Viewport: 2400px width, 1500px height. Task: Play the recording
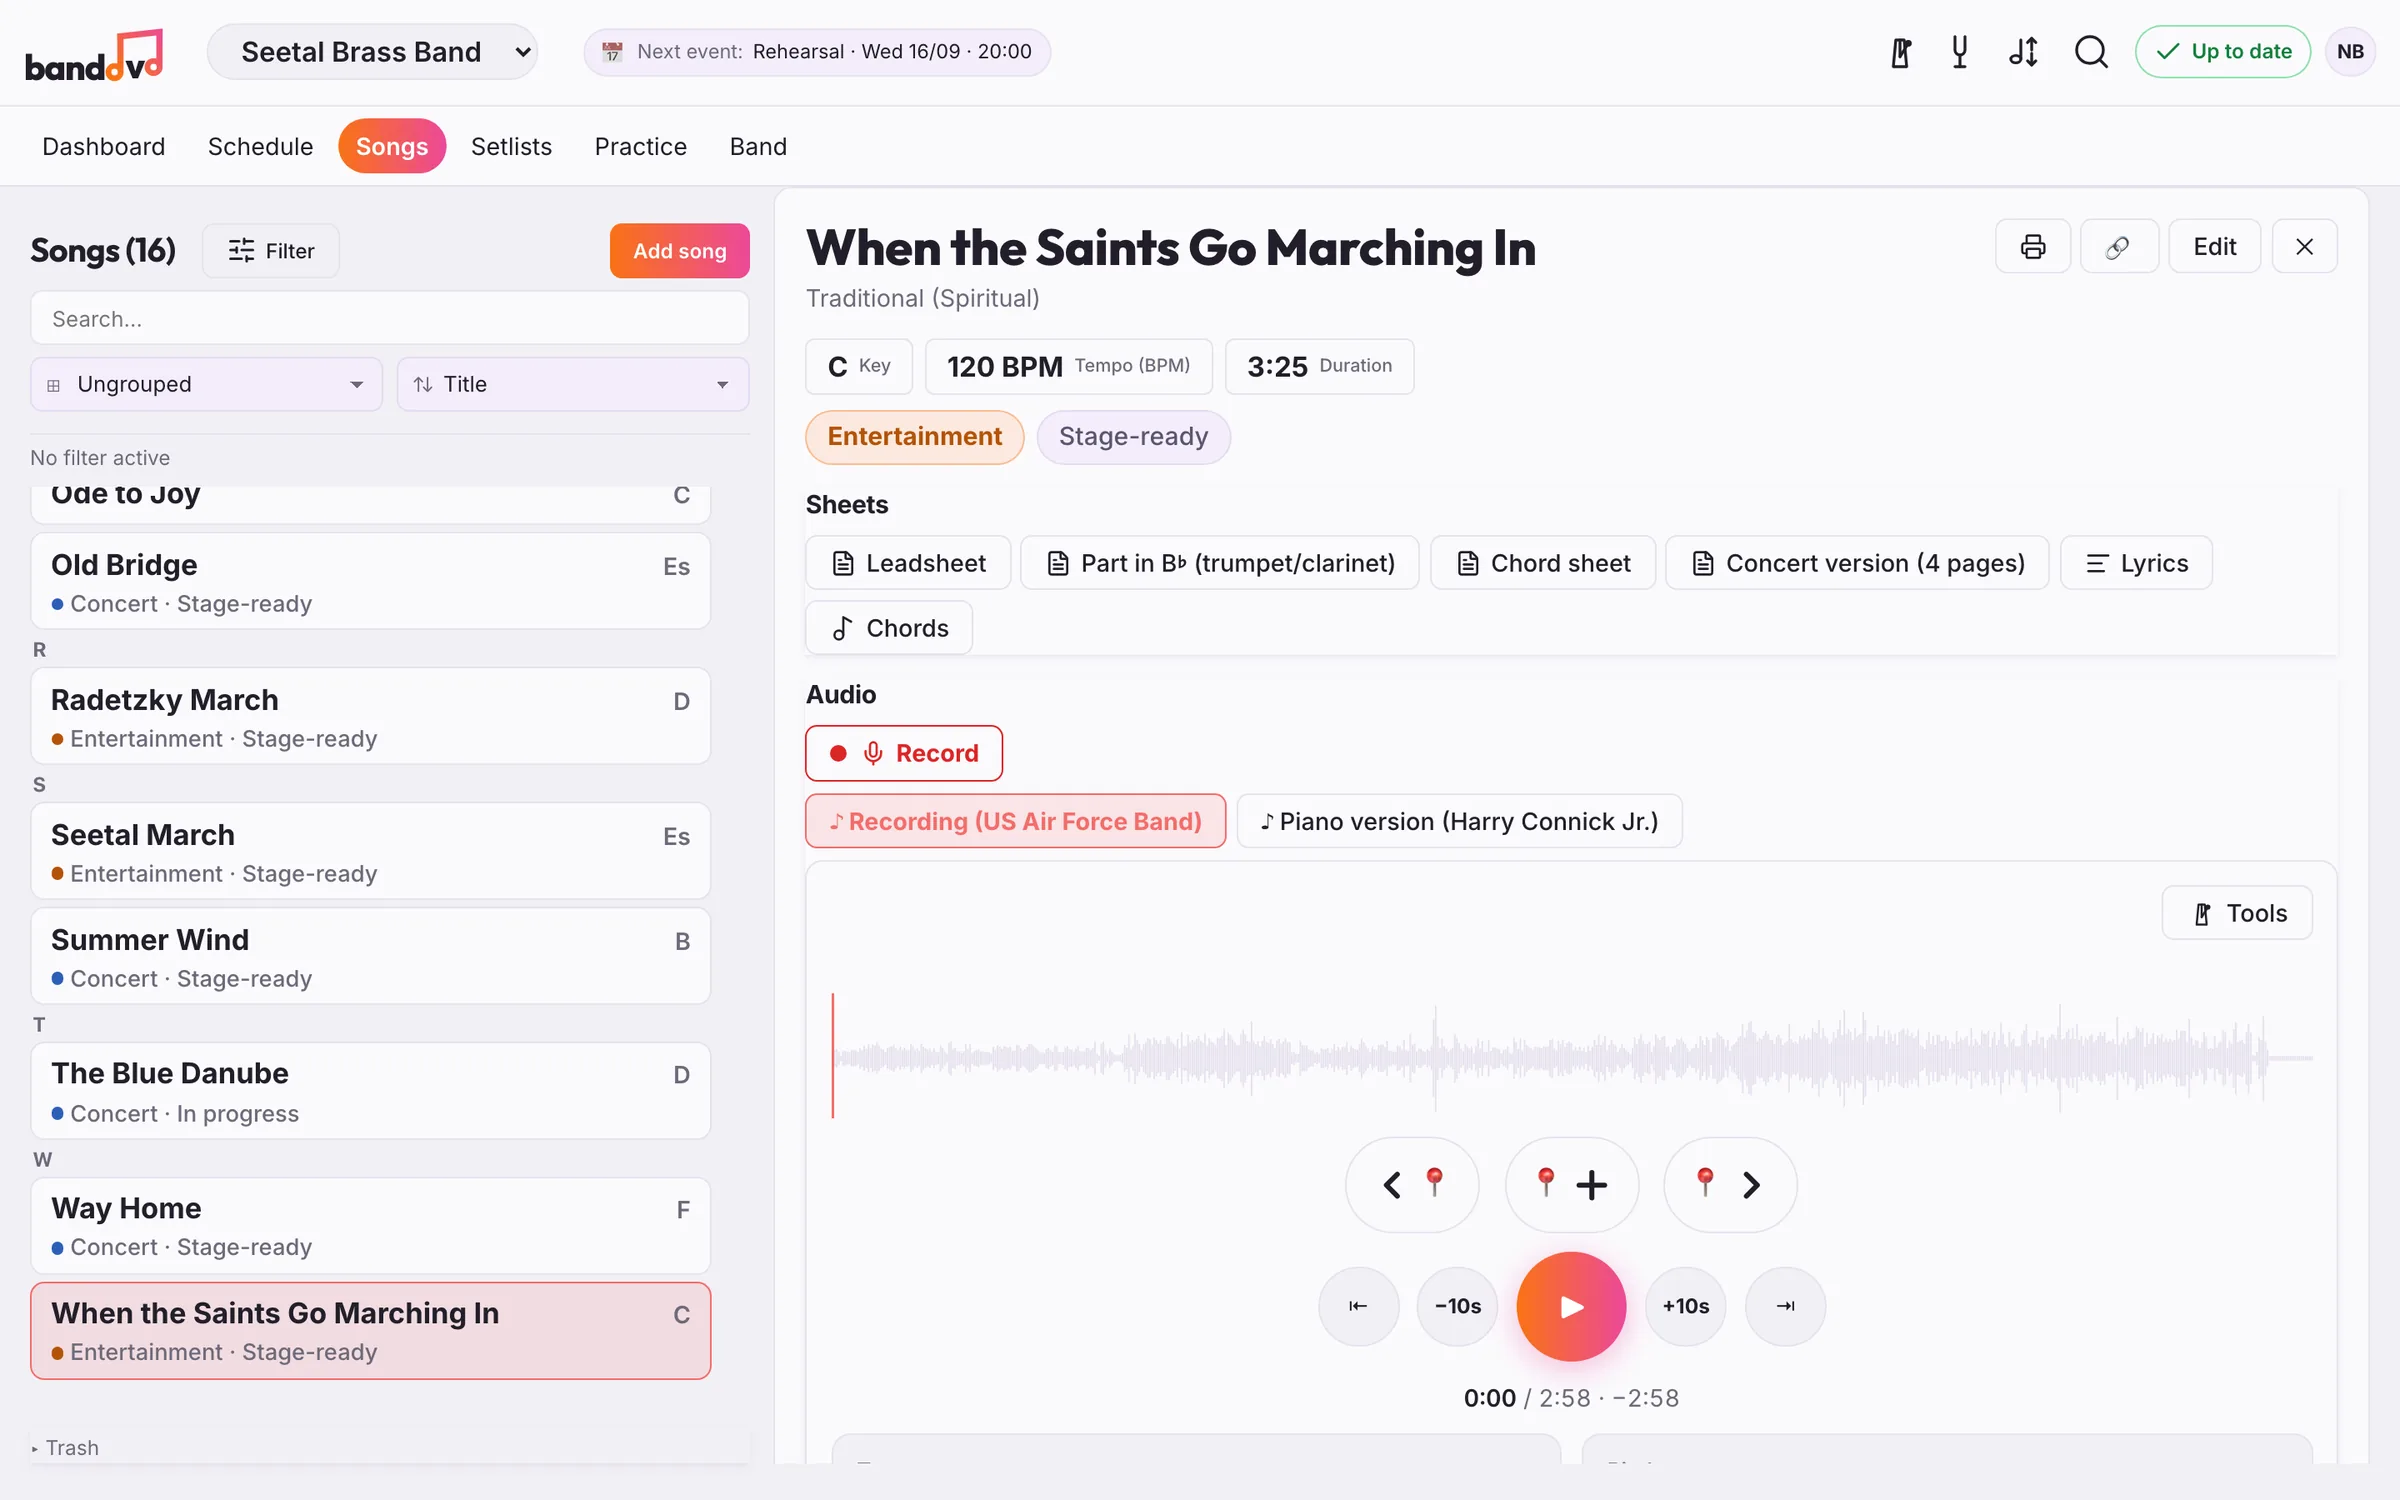click(x=1571, y=1306)
